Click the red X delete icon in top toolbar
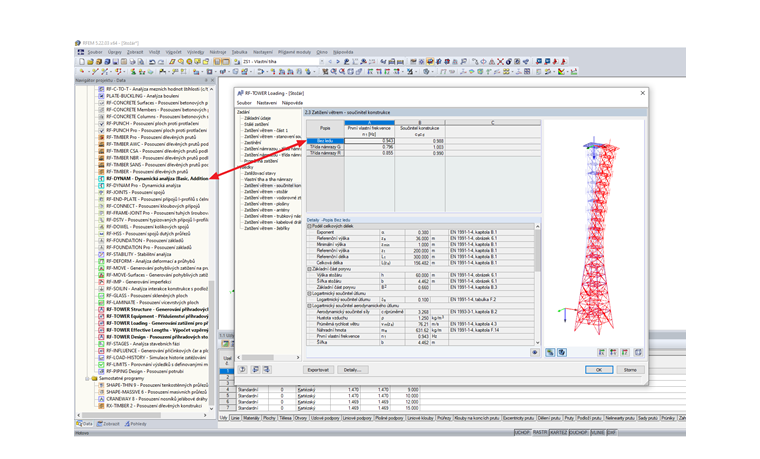 coord(500,62)
